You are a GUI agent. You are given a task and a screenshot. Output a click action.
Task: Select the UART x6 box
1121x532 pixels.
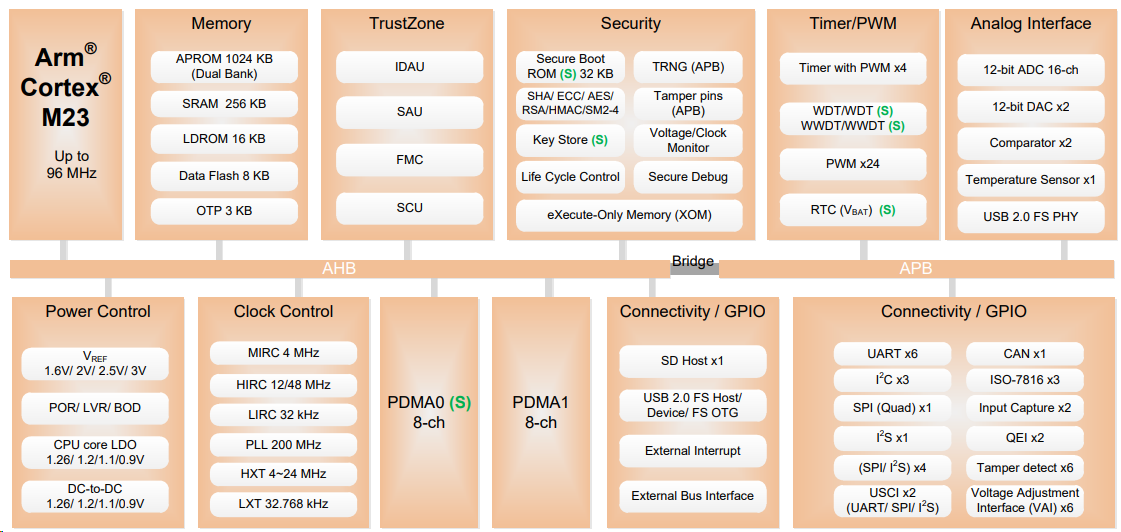(892, 354)
